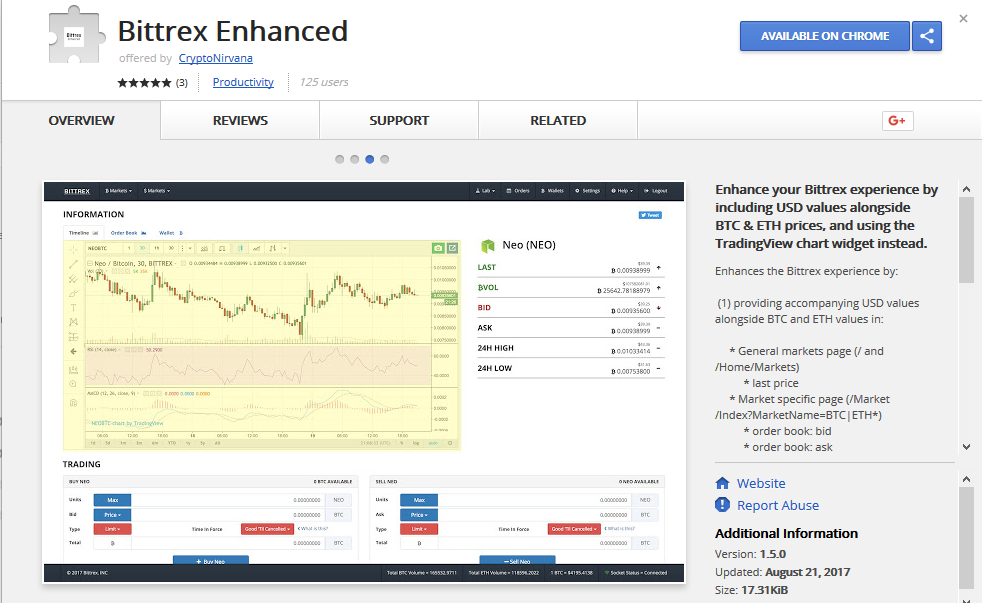Click the Report Abuse exclamation icon

pos(722,505)
